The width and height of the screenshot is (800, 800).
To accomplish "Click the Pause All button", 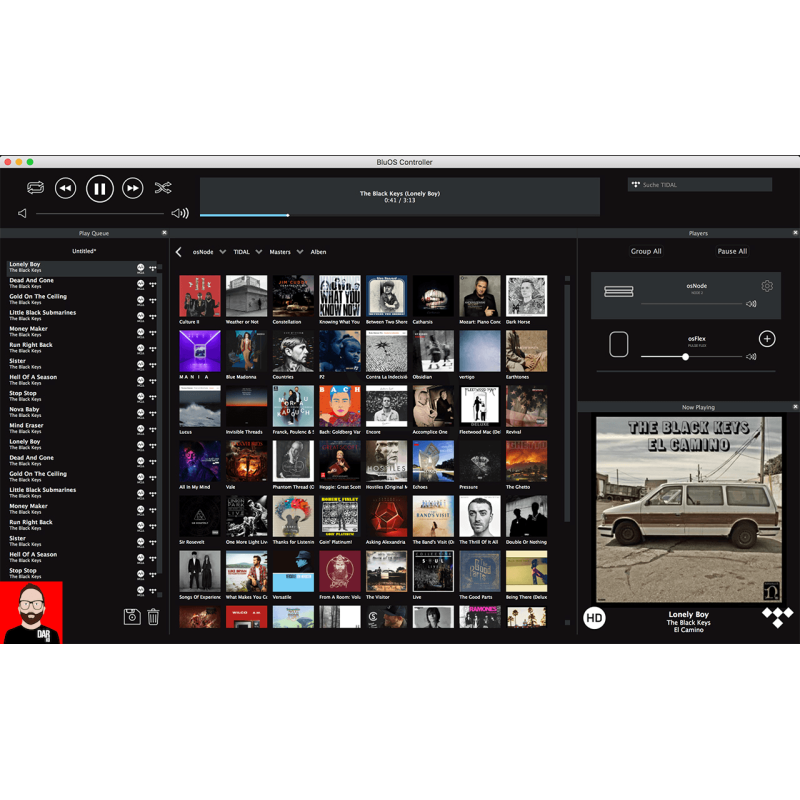I will point(732,251).
